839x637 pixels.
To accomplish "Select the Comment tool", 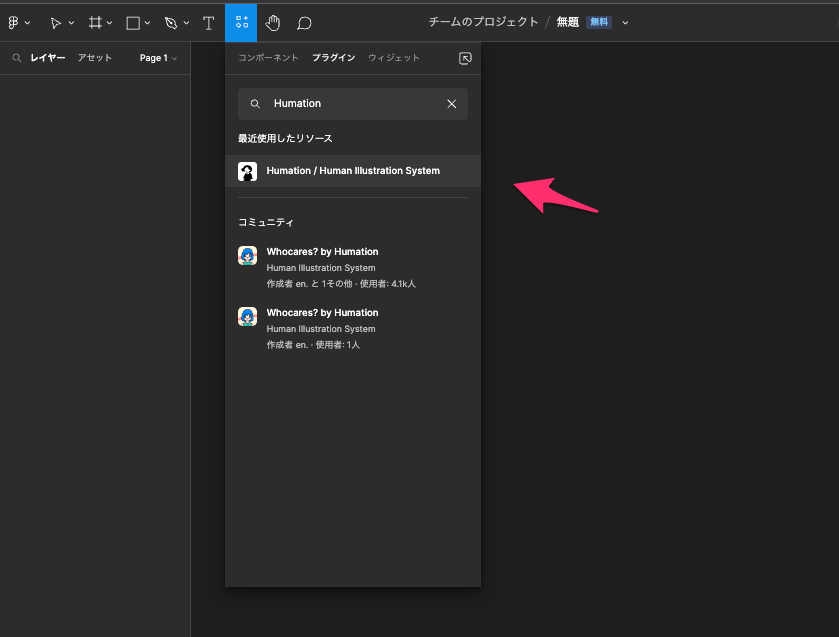I will point(304,22).
